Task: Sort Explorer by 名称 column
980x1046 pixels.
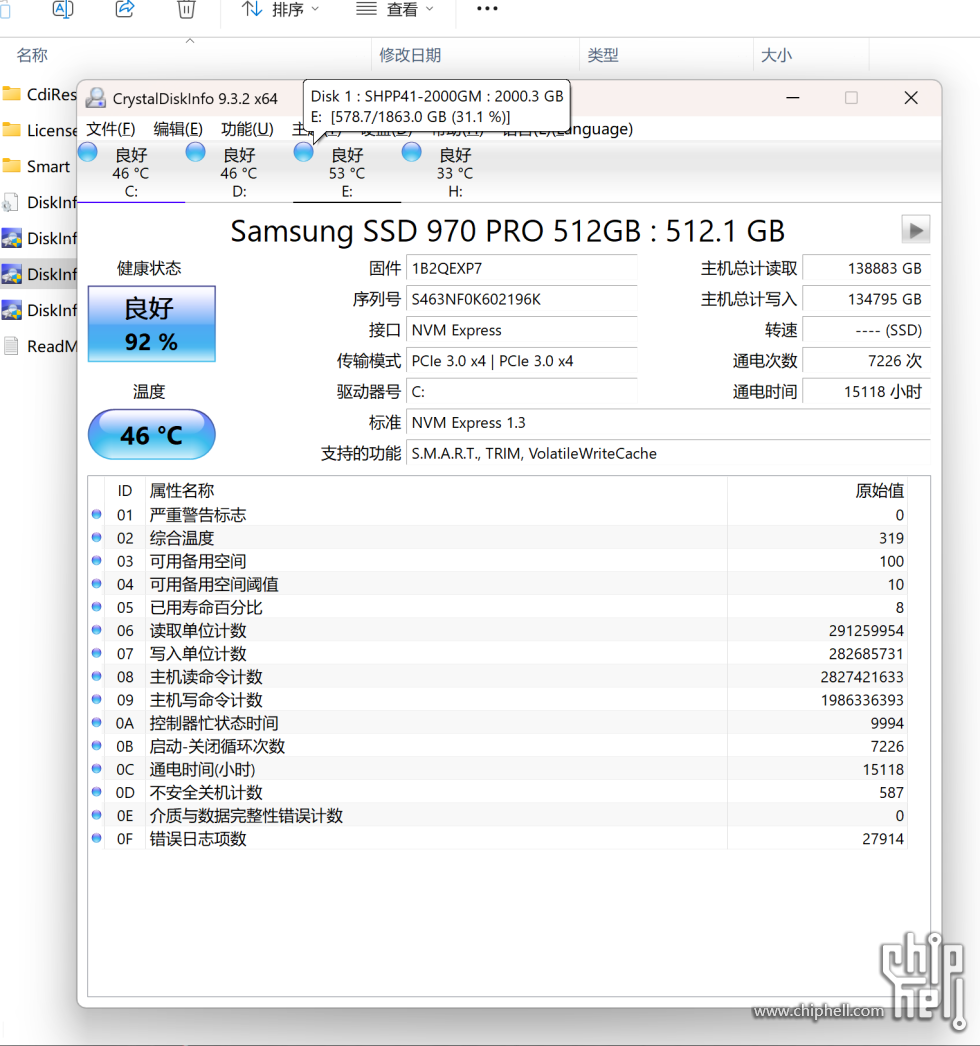Action: coord(32,55)
